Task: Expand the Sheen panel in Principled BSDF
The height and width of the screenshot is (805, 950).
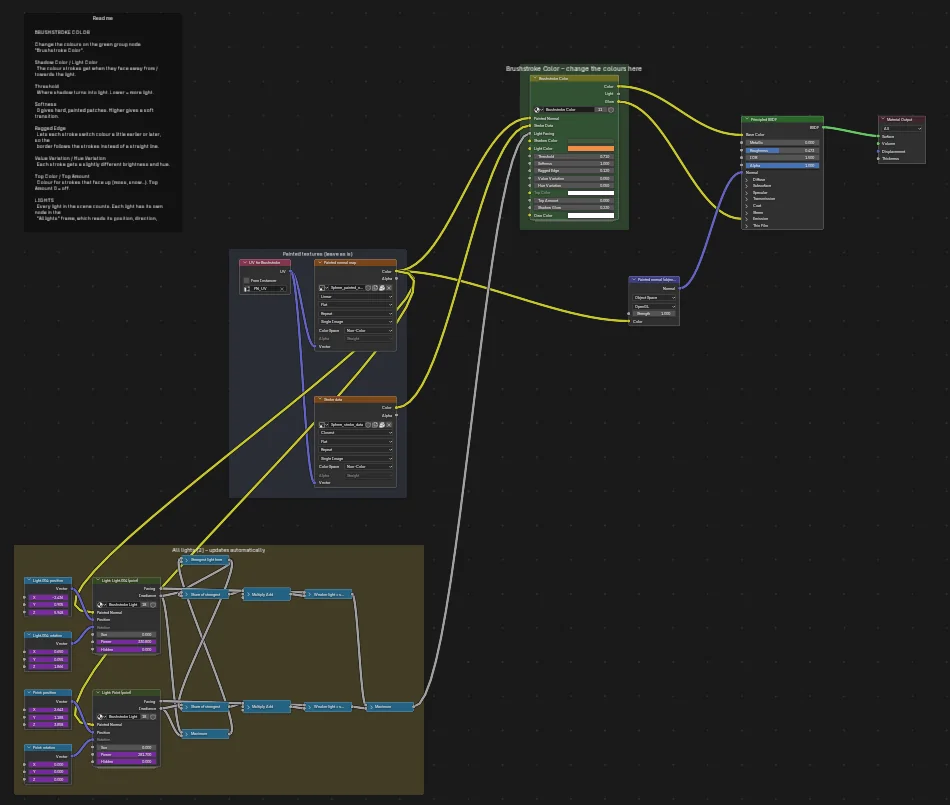Action: pos(746,213)
